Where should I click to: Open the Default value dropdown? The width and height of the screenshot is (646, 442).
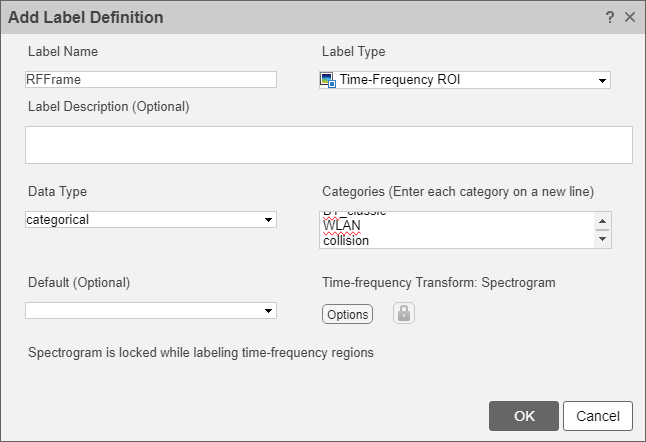[268, 311]
